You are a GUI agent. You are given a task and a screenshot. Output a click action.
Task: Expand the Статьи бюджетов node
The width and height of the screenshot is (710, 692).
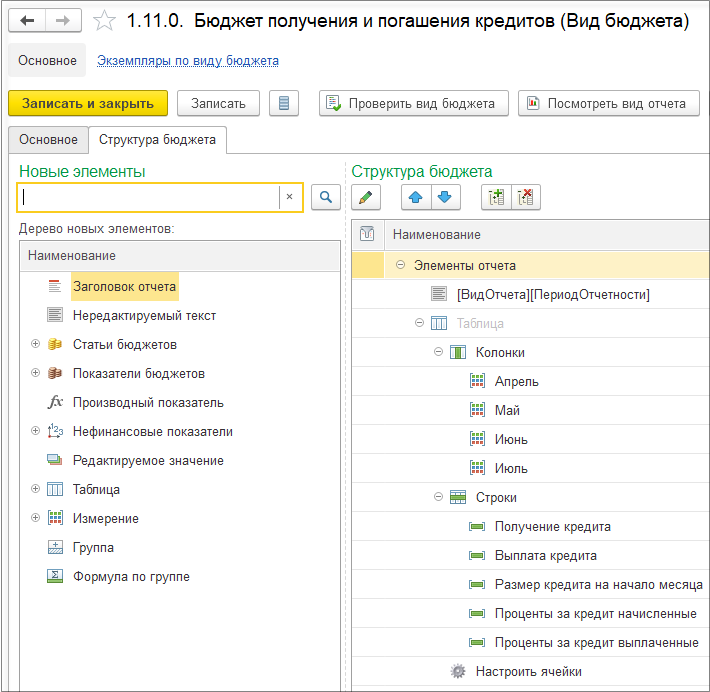click(x=35, y=344)
